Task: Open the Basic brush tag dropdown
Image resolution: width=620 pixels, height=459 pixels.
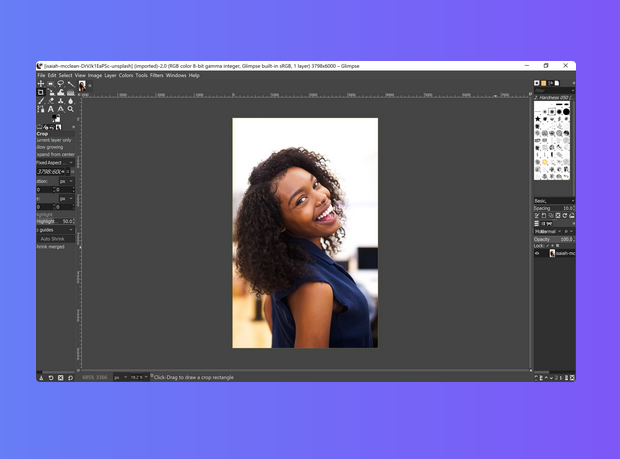Action: tap(554, 201)
